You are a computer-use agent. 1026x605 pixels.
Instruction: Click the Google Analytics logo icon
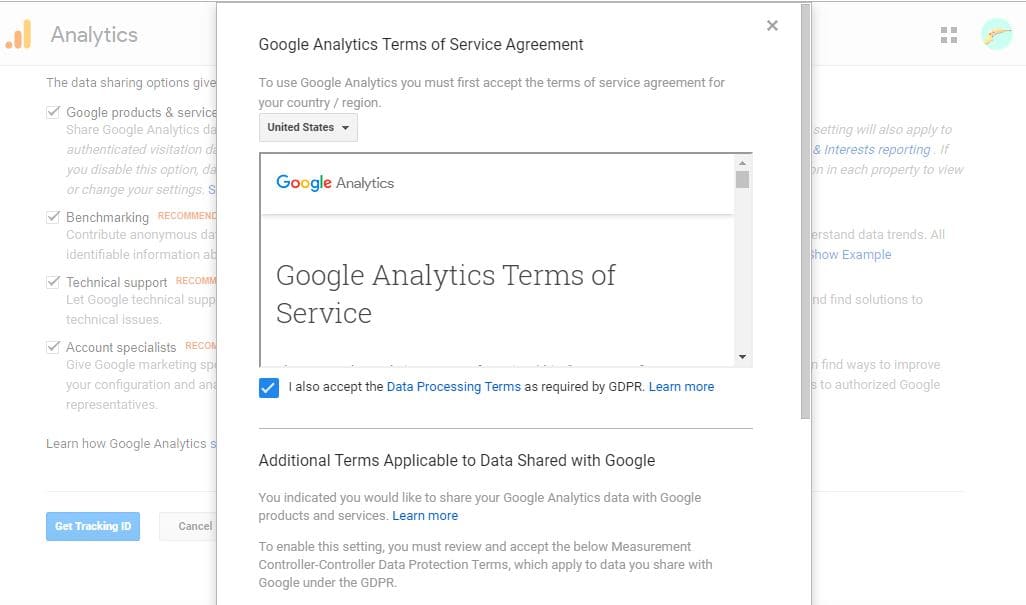pos(18,35)
